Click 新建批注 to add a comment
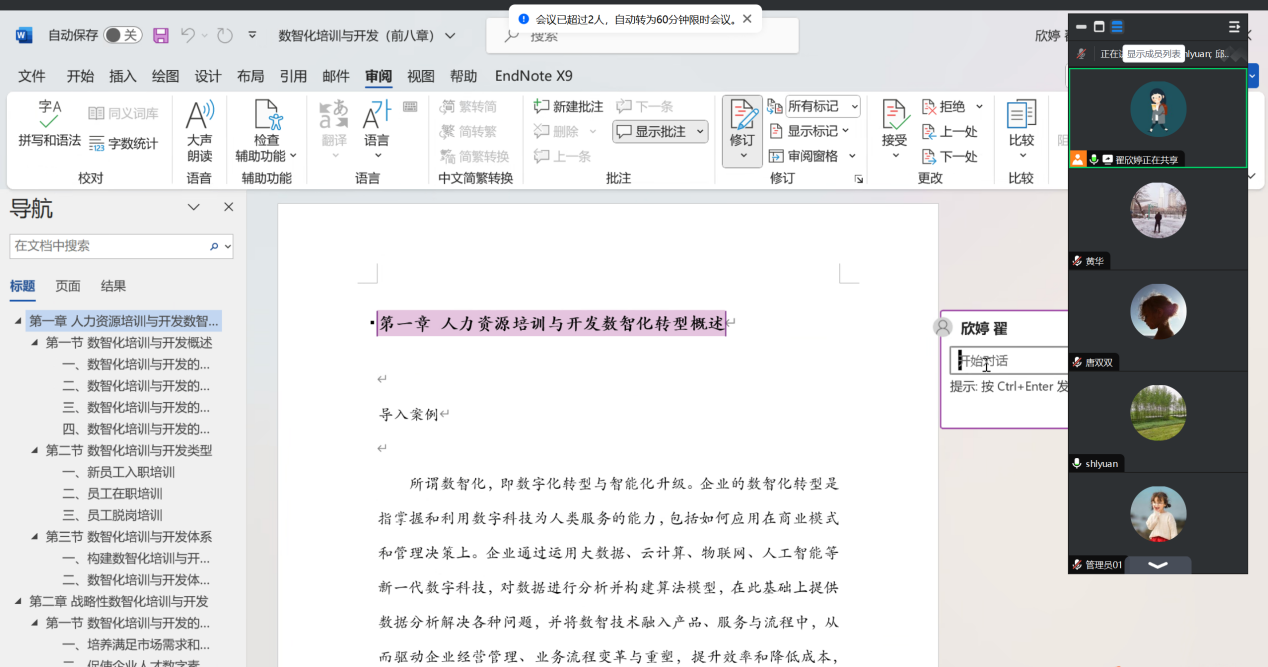This screenshot has width=1268, height=667. coord(568,106)
